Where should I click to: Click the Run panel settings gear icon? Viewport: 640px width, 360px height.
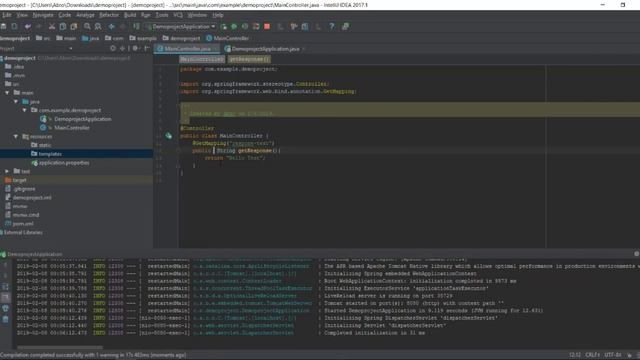tap(636, 254)
